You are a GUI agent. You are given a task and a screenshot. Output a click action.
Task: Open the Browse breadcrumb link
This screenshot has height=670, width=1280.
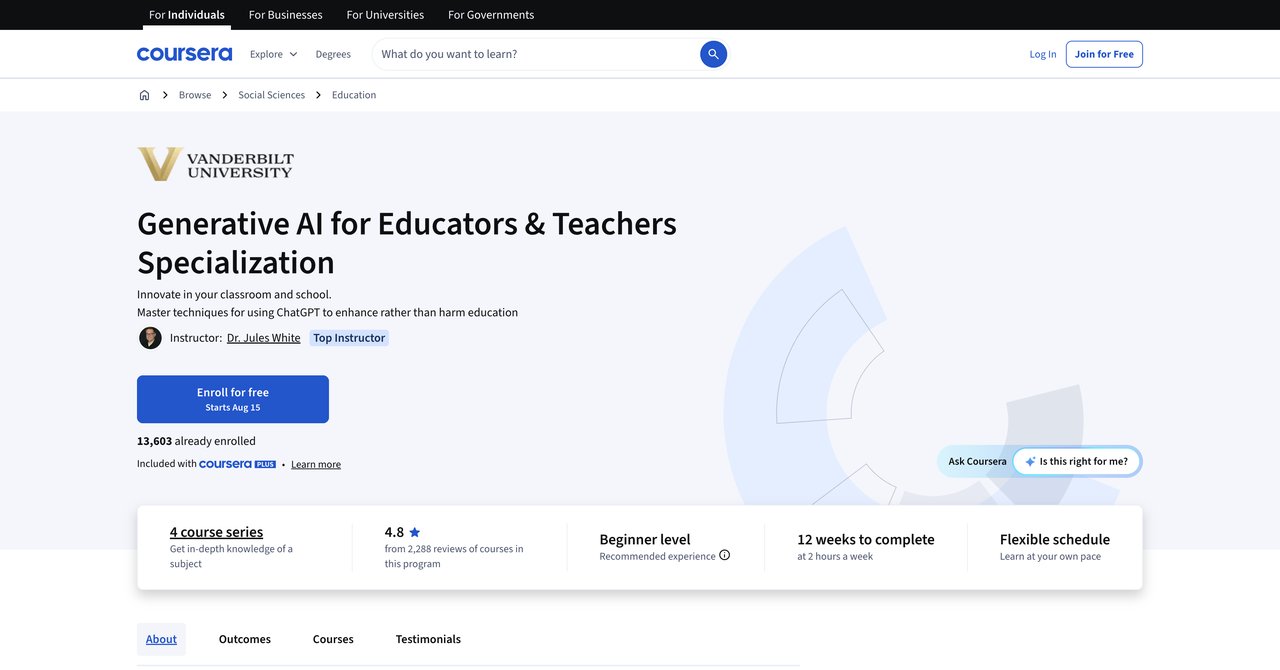(195, 95)
